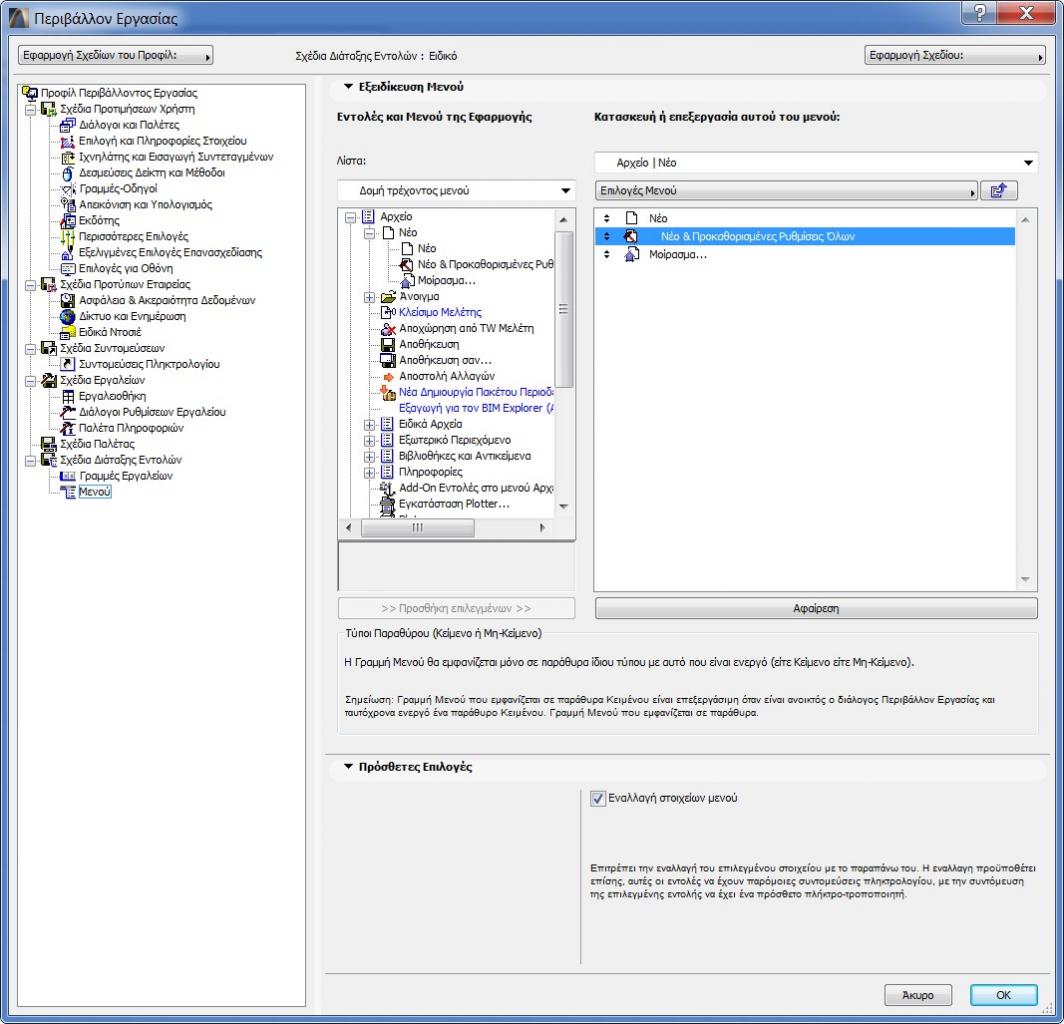
Task: Click the Αποθήκευση save icon in command tree
Action: (388, 344)
